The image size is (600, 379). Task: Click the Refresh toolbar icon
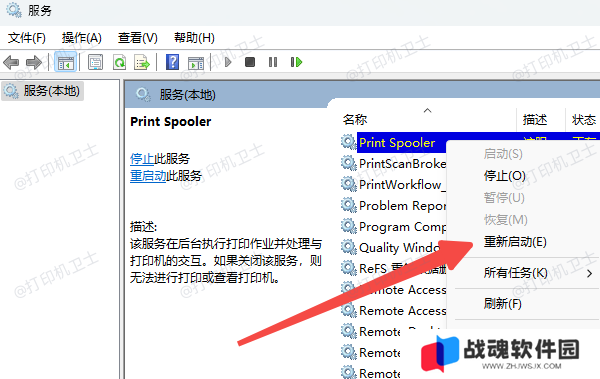pyautogui.click(x=119, y=62)
